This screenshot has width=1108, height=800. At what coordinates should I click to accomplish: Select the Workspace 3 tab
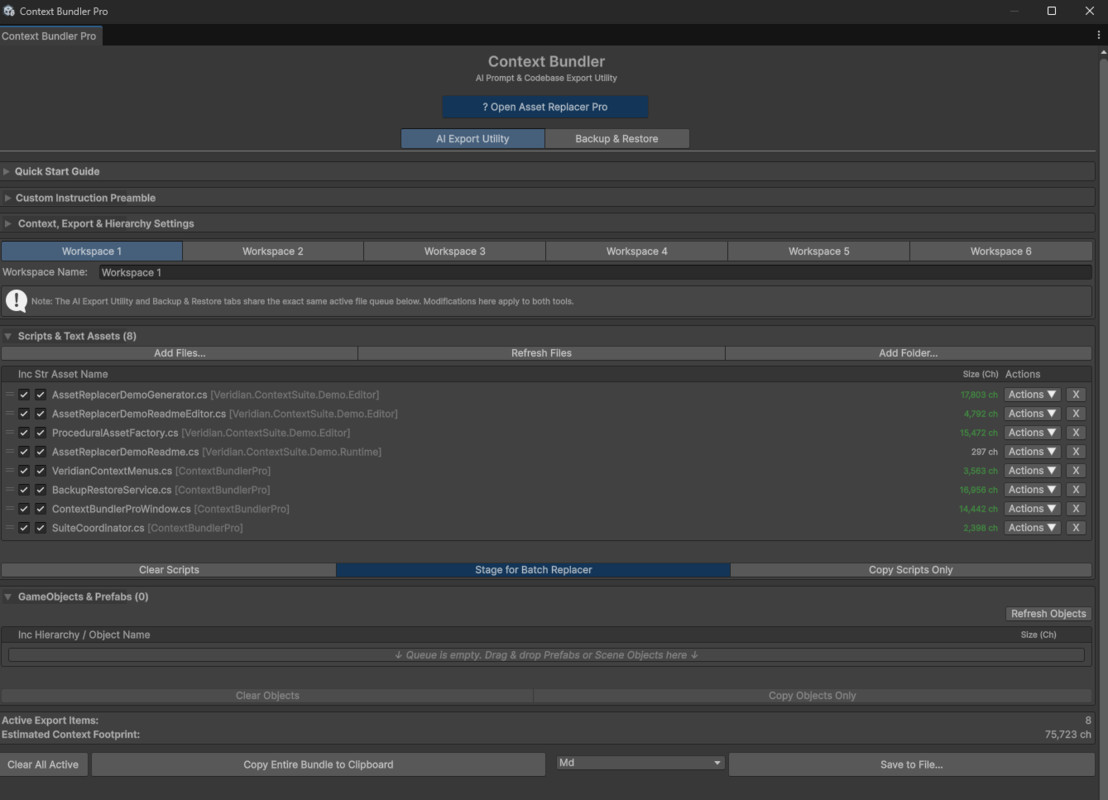pyautogui.click(x=454, y=251)
